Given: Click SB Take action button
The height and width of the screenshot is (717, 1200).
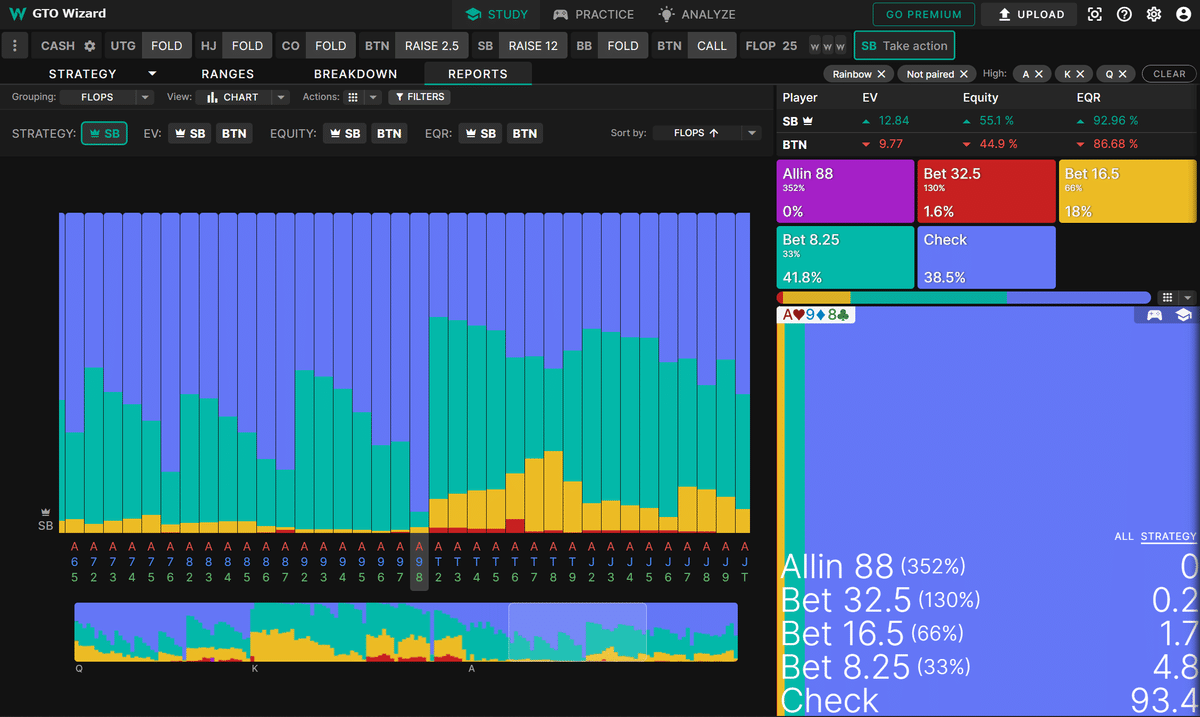Looking at the screenshot, I should pyautogui.click(x=903, y=46).
